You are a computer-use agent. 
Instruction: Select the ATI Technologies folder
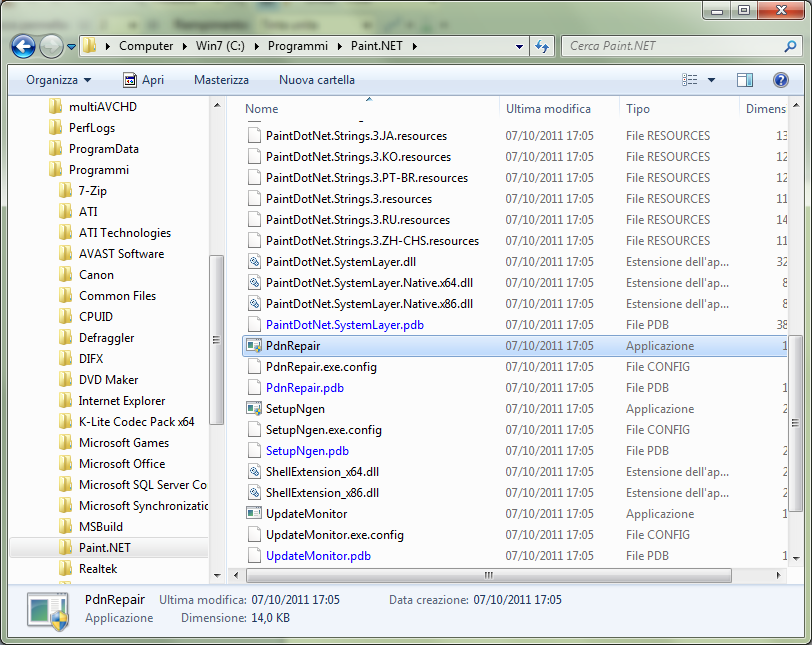(124, 232)
